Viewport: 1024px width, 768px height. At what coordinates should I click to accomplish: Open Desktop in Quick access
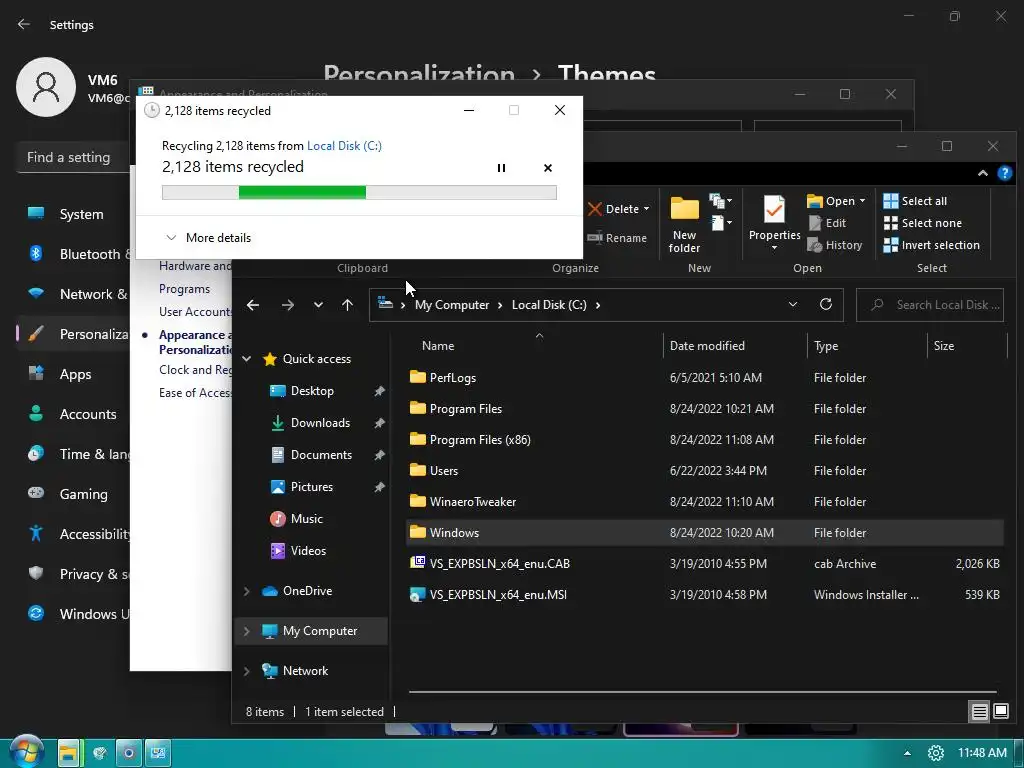pyautogui.click(x=312, y=391)
